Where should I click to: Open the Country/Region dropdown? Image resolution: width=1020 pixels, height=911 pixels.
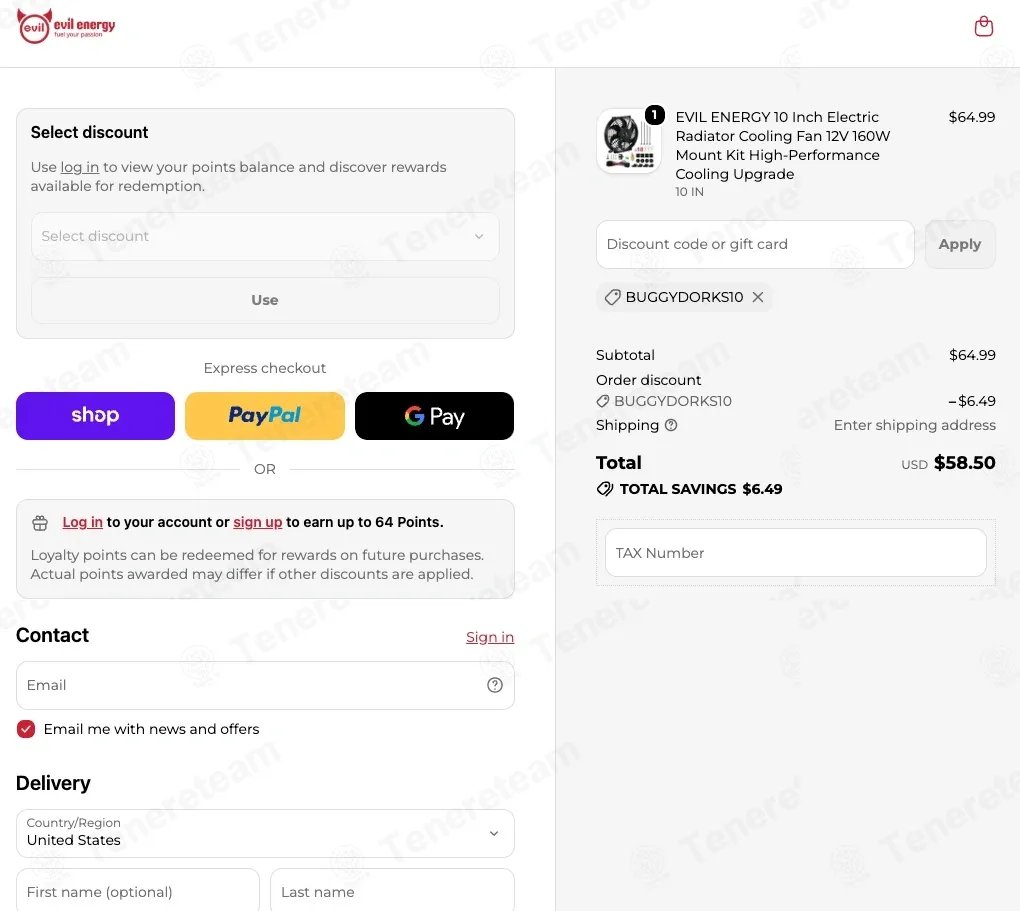coord(265,834)
